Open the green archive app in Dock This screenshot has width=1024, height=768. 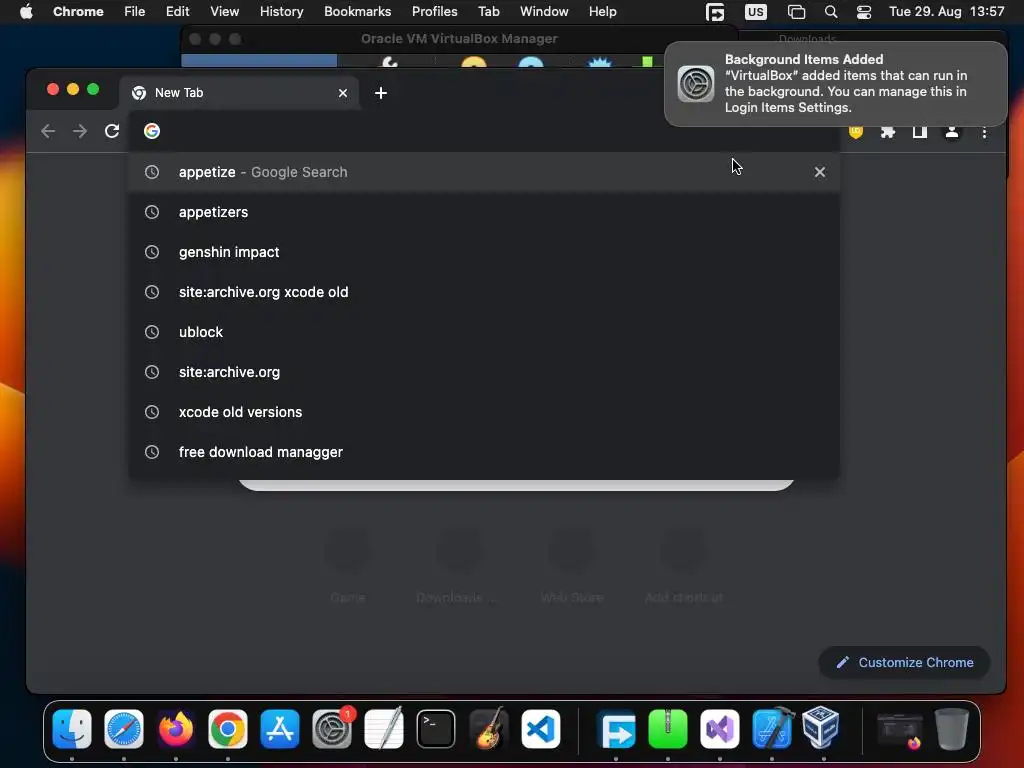click(x=667, y=729)
